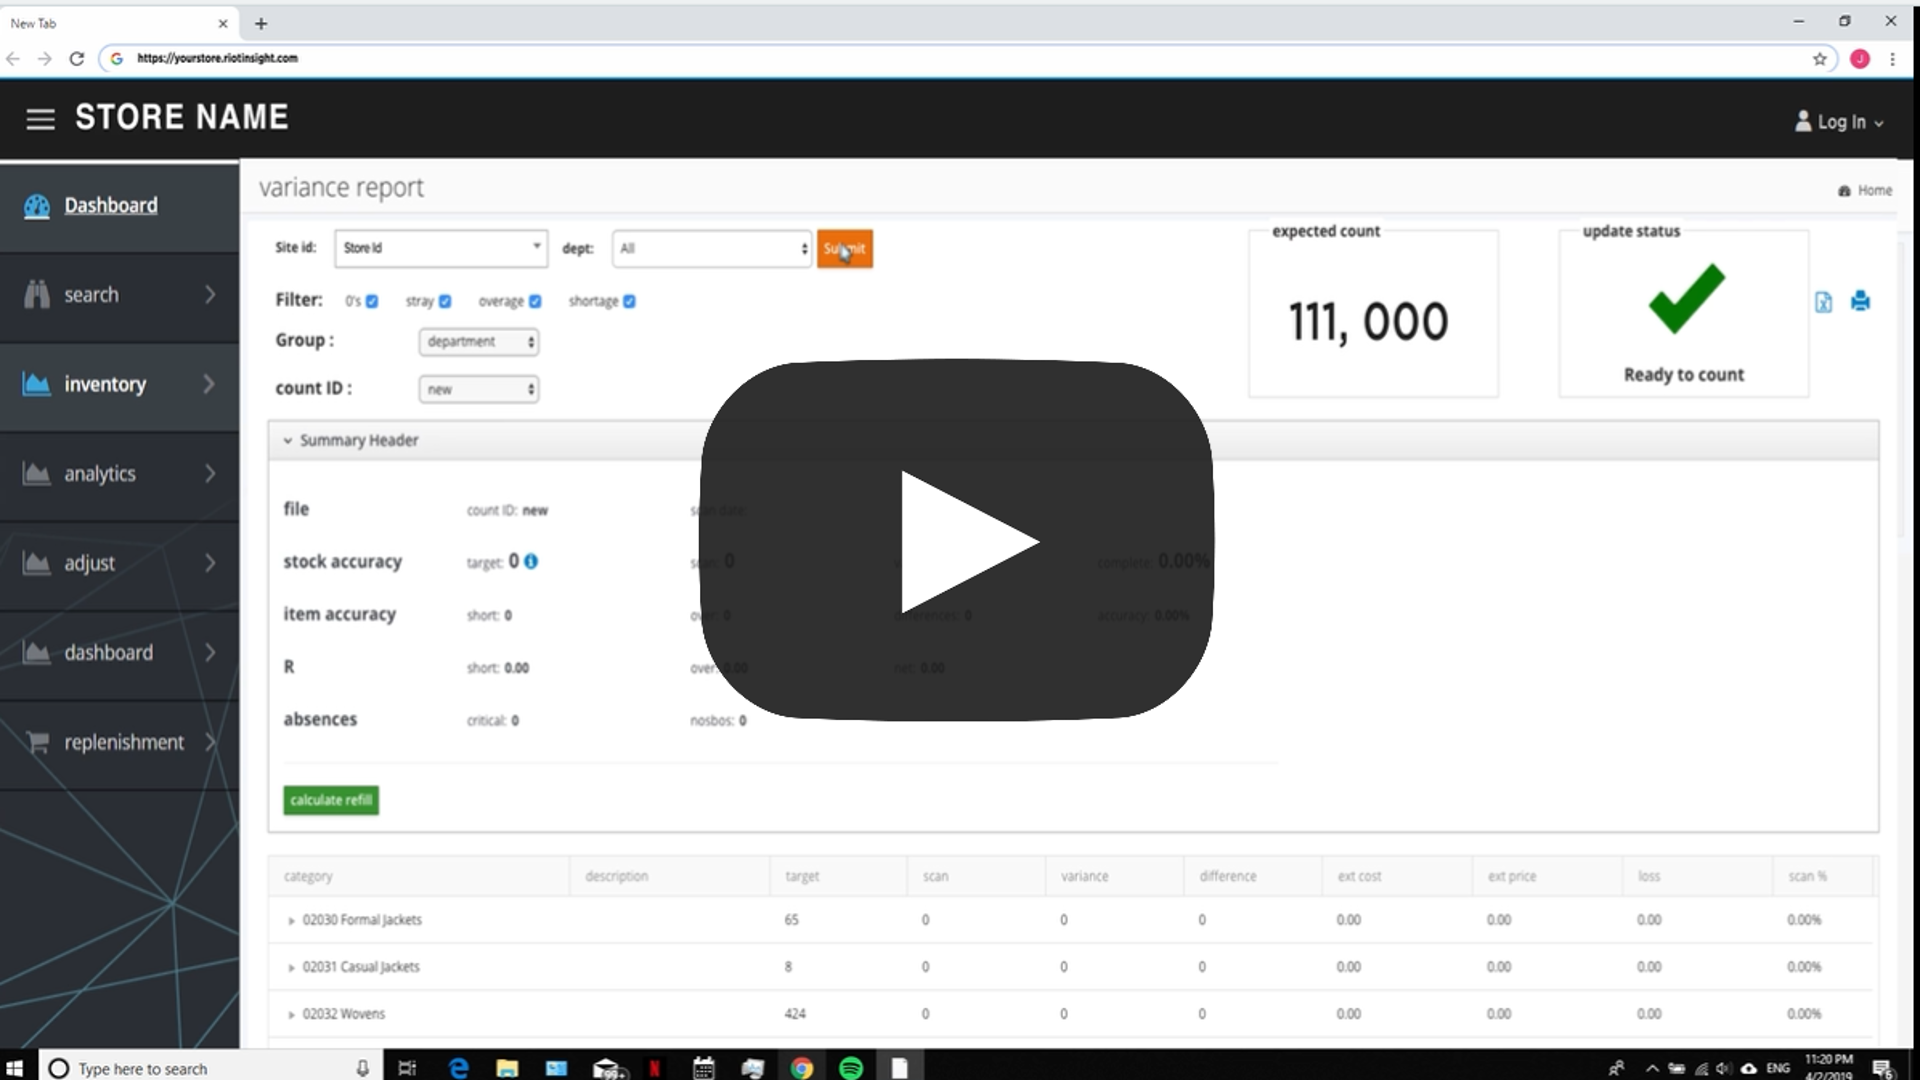This screenshot has height=1080, width=1920.
Task: Click the Home breadcrumb icon
Action: coord(1844,191)
